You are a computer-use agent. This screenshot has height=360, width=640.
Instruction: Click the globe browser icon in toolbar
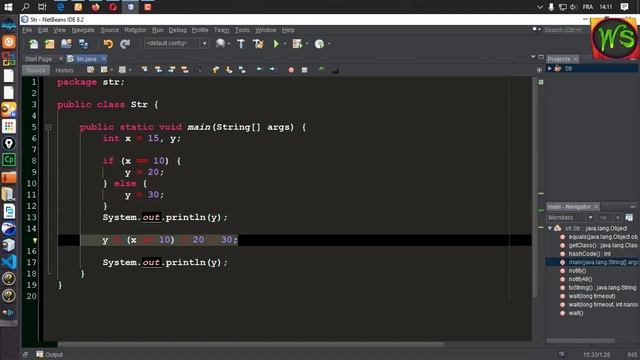click(x=220, y=43)
